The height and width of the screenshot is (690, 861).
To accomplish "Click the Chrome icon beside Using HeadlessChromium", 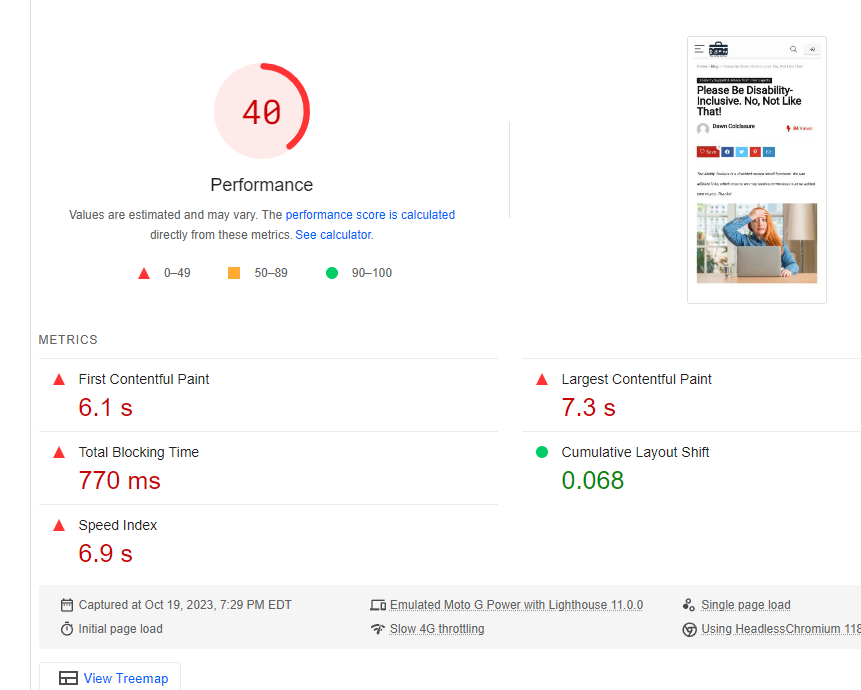I will [689, 629].
